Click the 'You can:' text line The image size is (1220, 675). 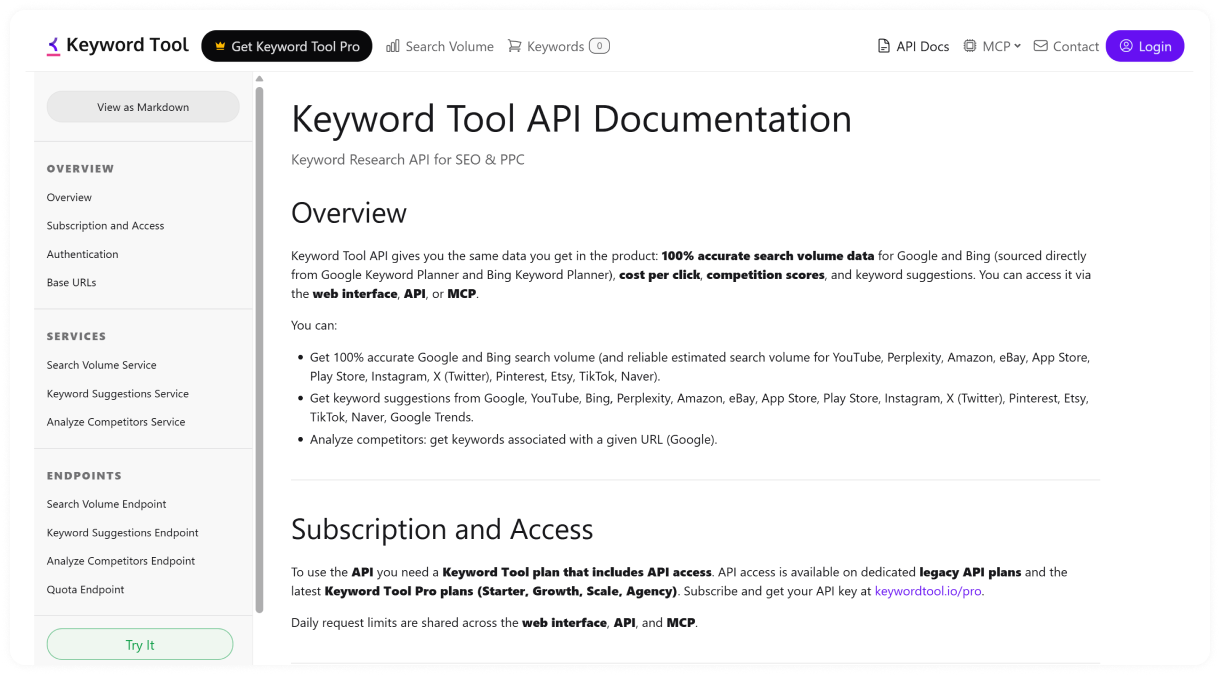(x=314, y=326)
